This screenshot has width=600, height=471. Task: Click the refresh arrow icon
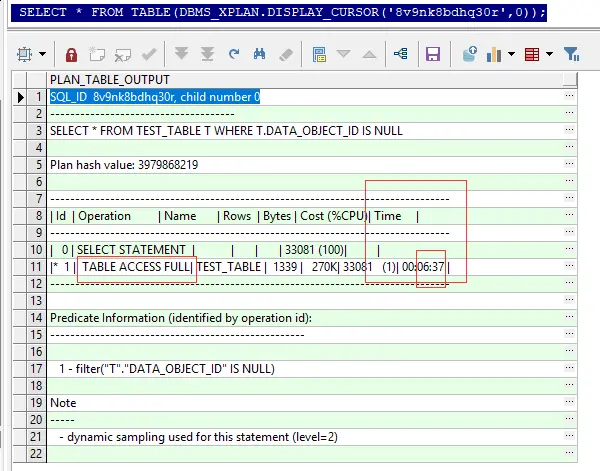[x=233, y=54]
